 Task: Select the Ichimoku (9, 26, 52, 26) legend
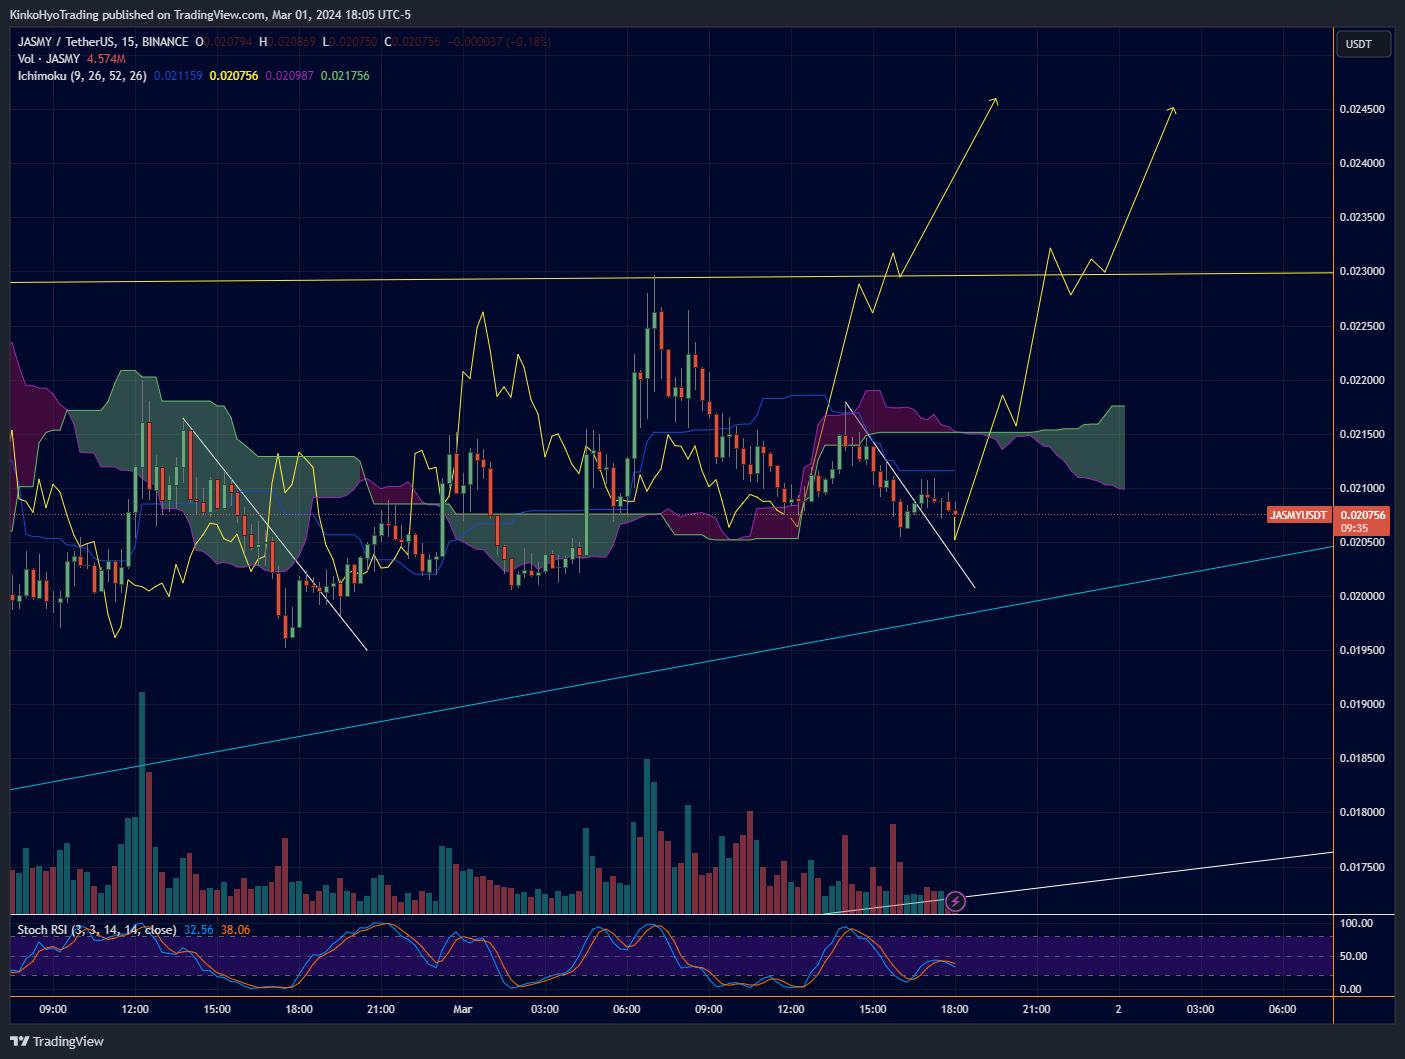click(82, 76)
